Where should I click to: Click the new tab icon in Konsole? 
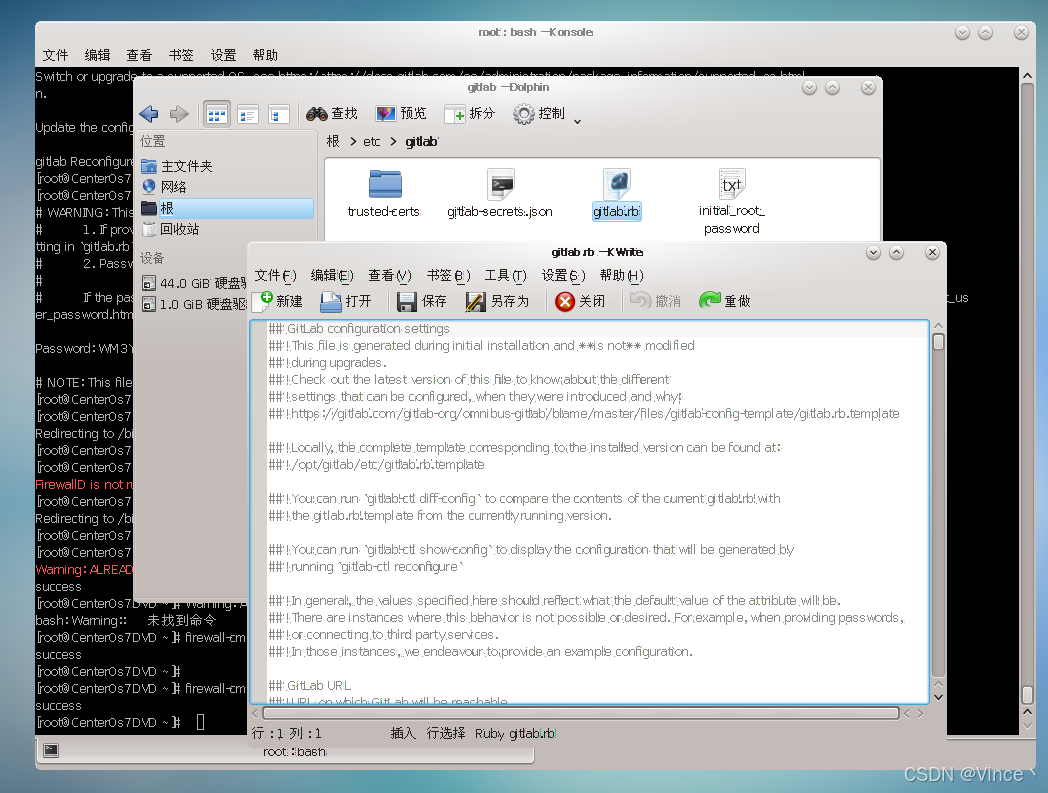pos(51,750)
